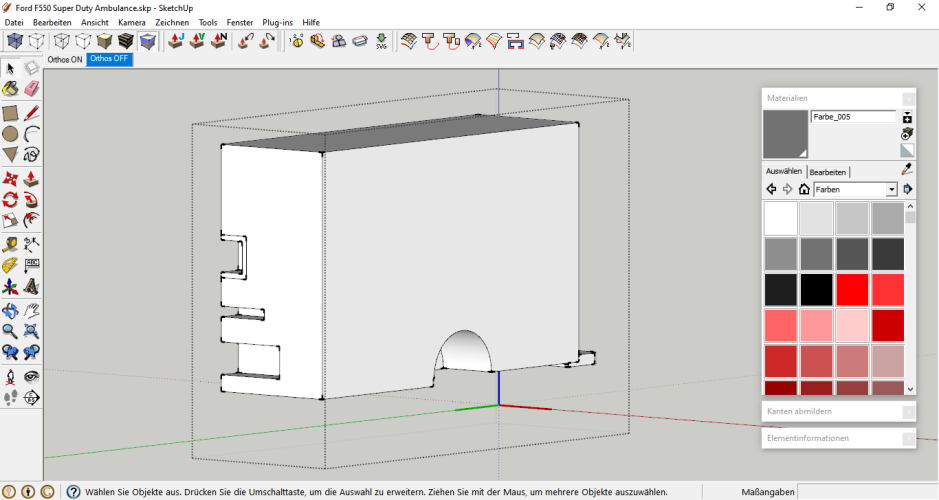Turn Orthos ON
The image size is (939, 500).
65,59
